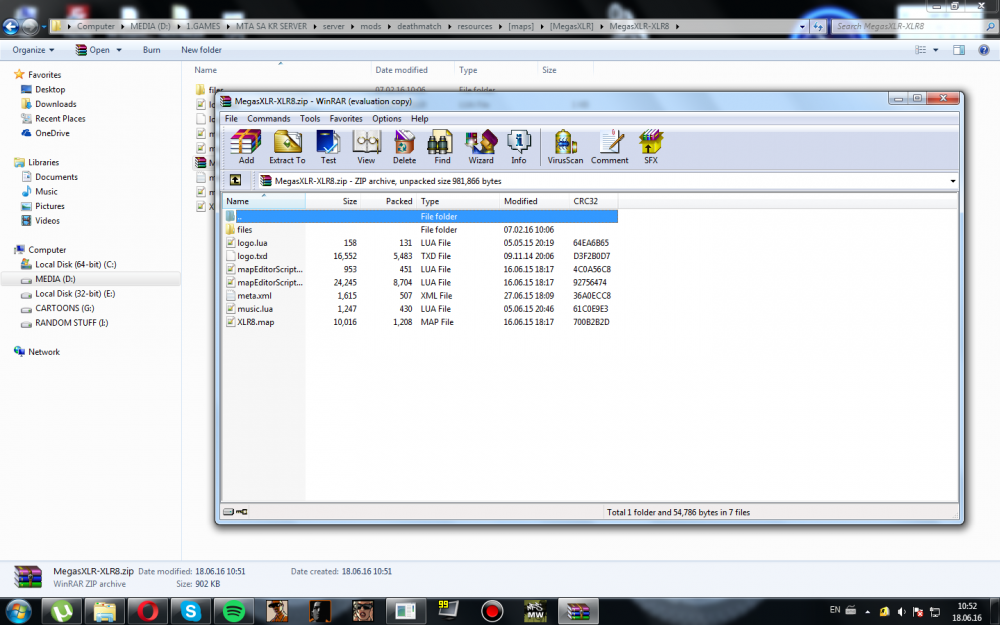This screenshot has width=1000, height=625.
Task: Open the Organize dropdown menu
Action: (33, 50)
